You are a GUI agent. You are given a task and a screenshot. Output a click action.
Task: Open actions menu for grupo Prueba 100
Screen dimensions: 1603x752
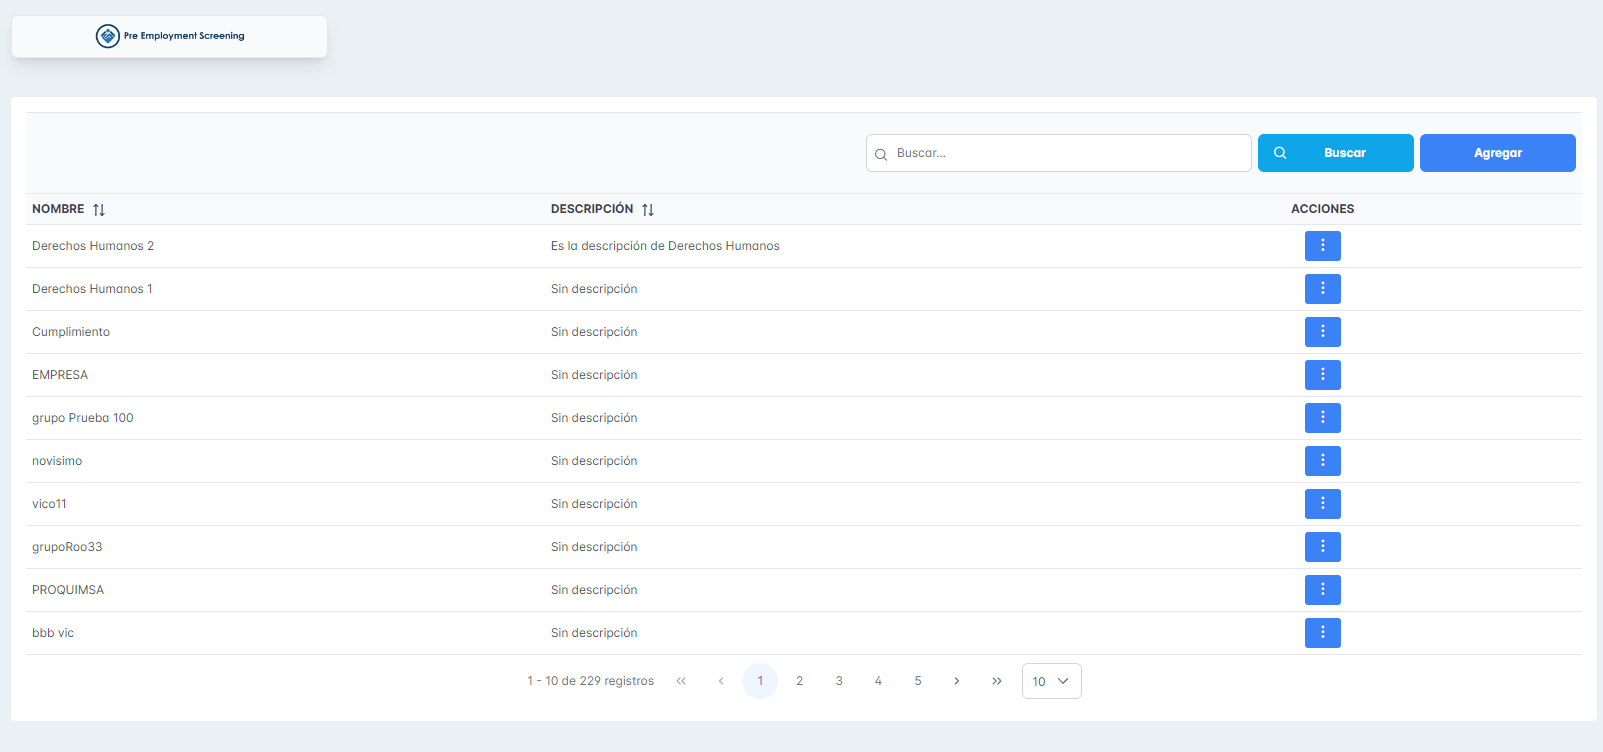point(1322,418)
